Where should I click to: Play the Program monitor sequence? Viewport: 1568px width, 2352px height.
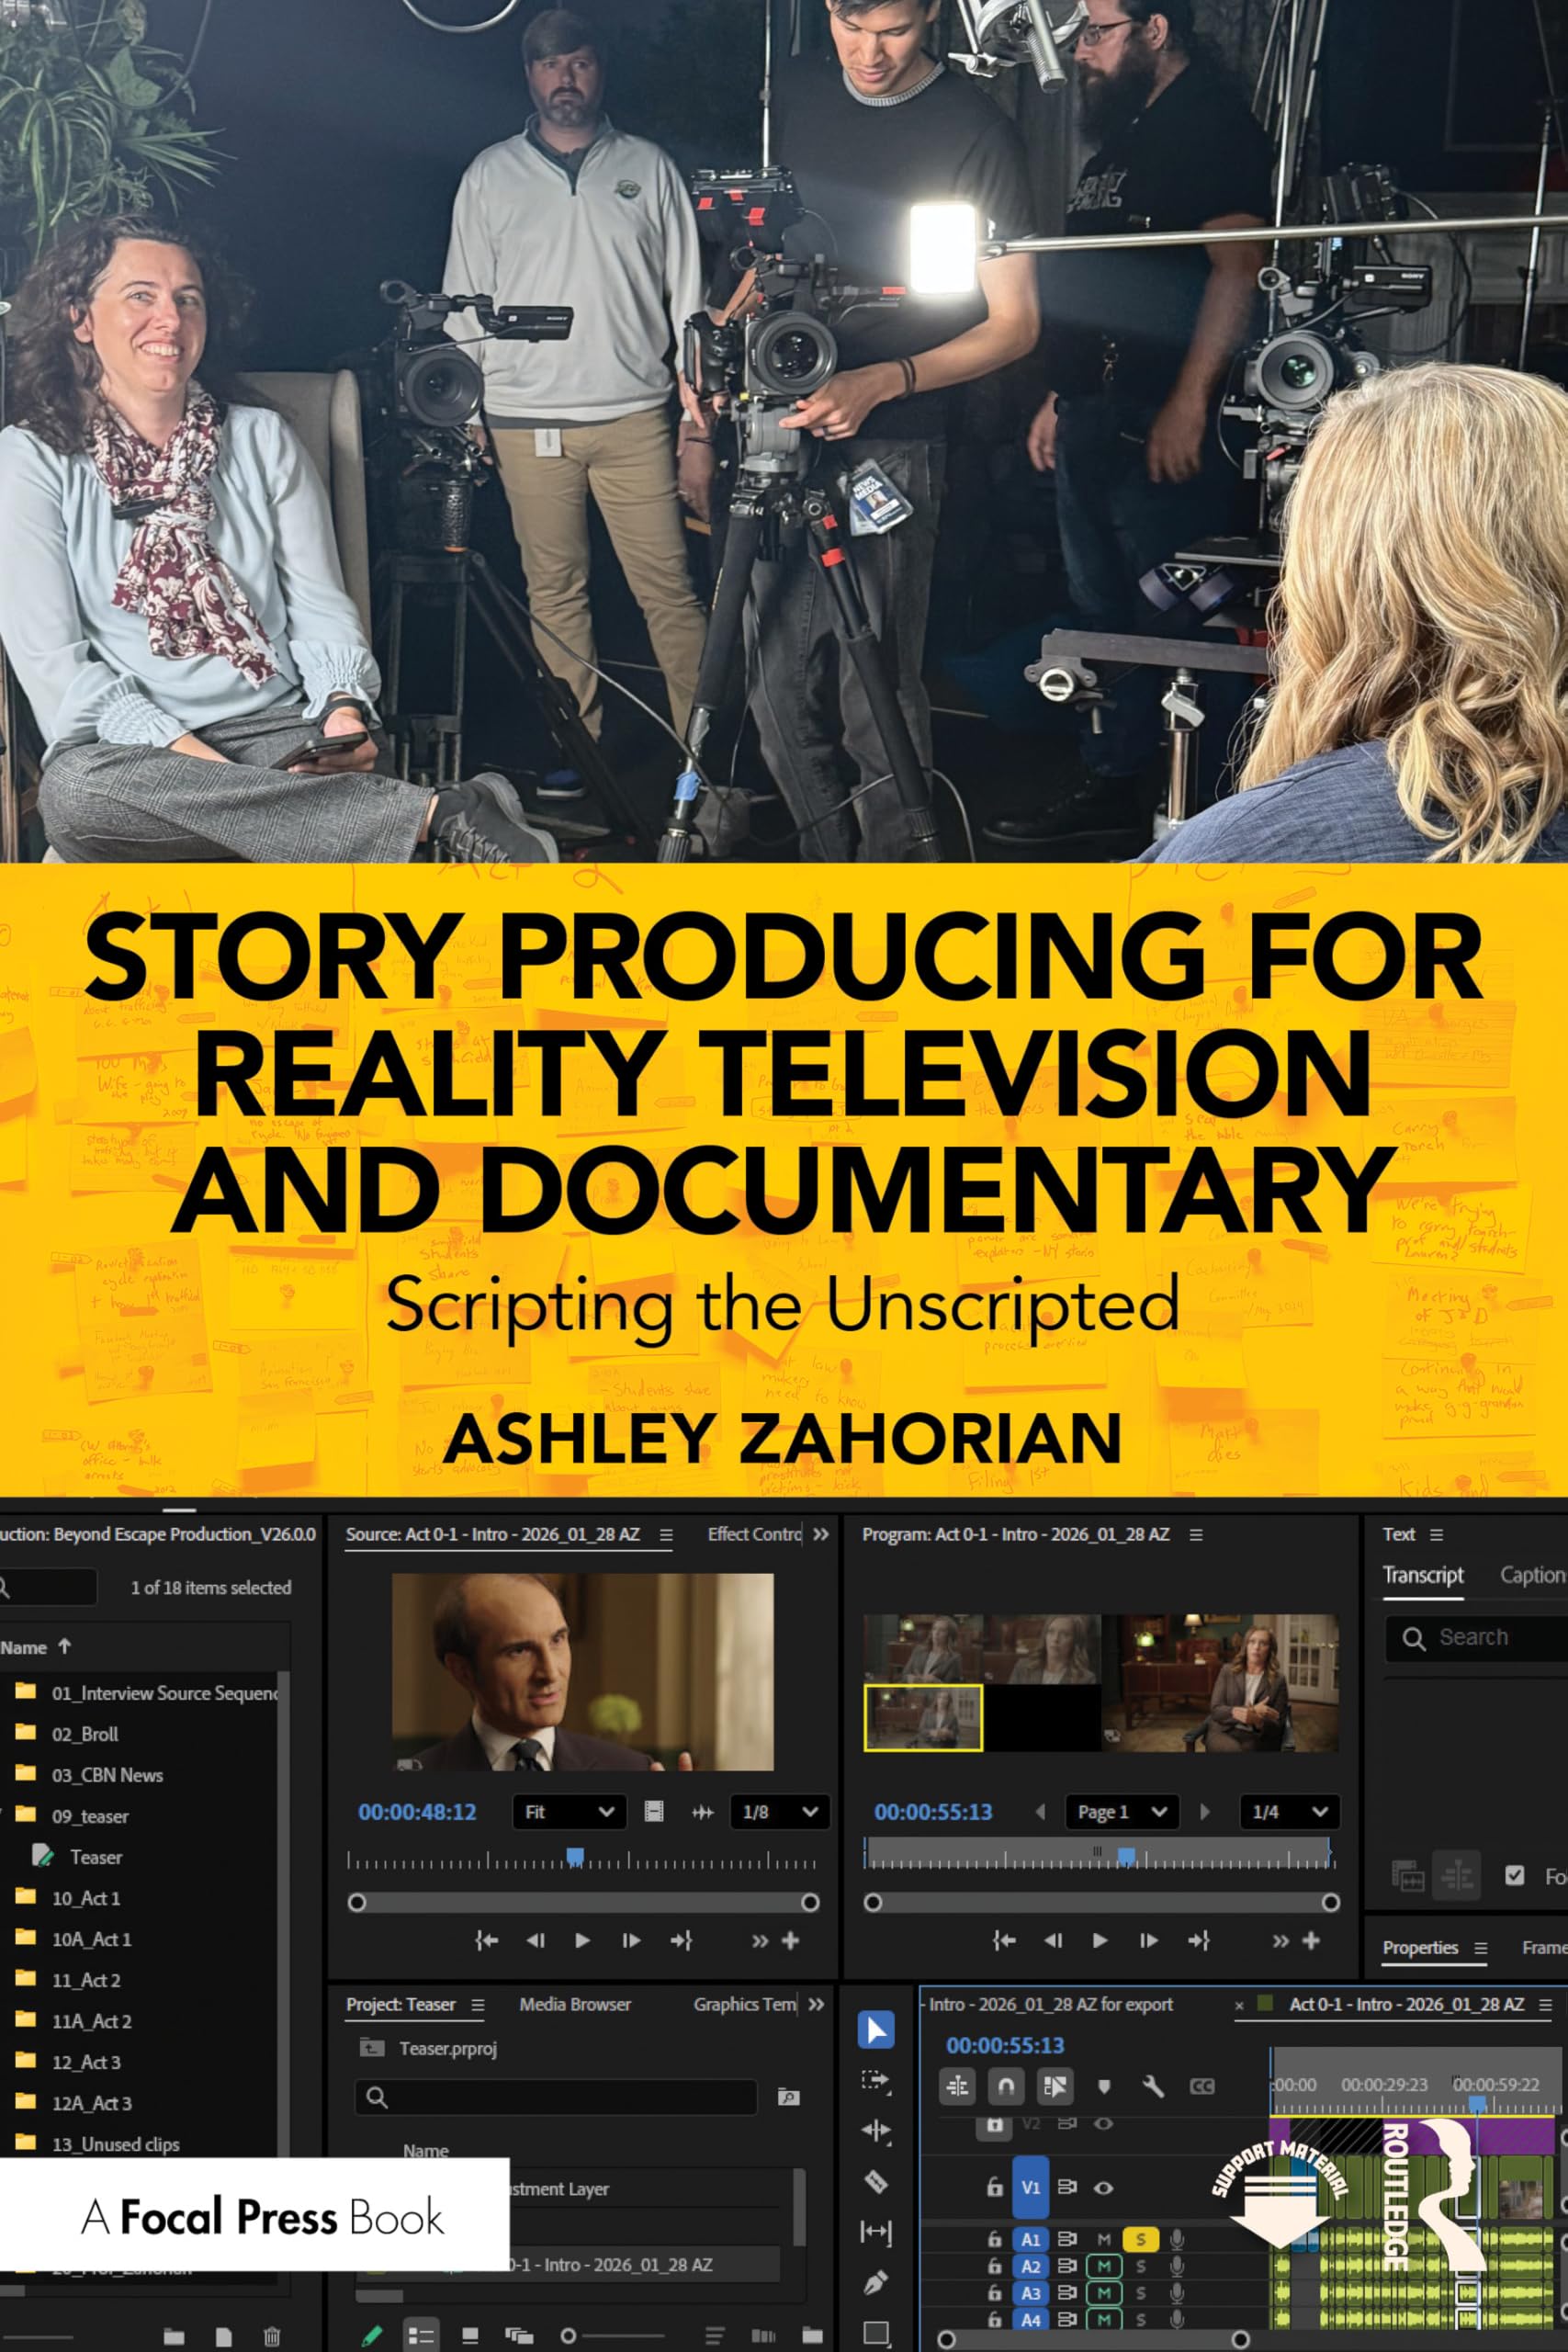click(x=1100, y=1940)
